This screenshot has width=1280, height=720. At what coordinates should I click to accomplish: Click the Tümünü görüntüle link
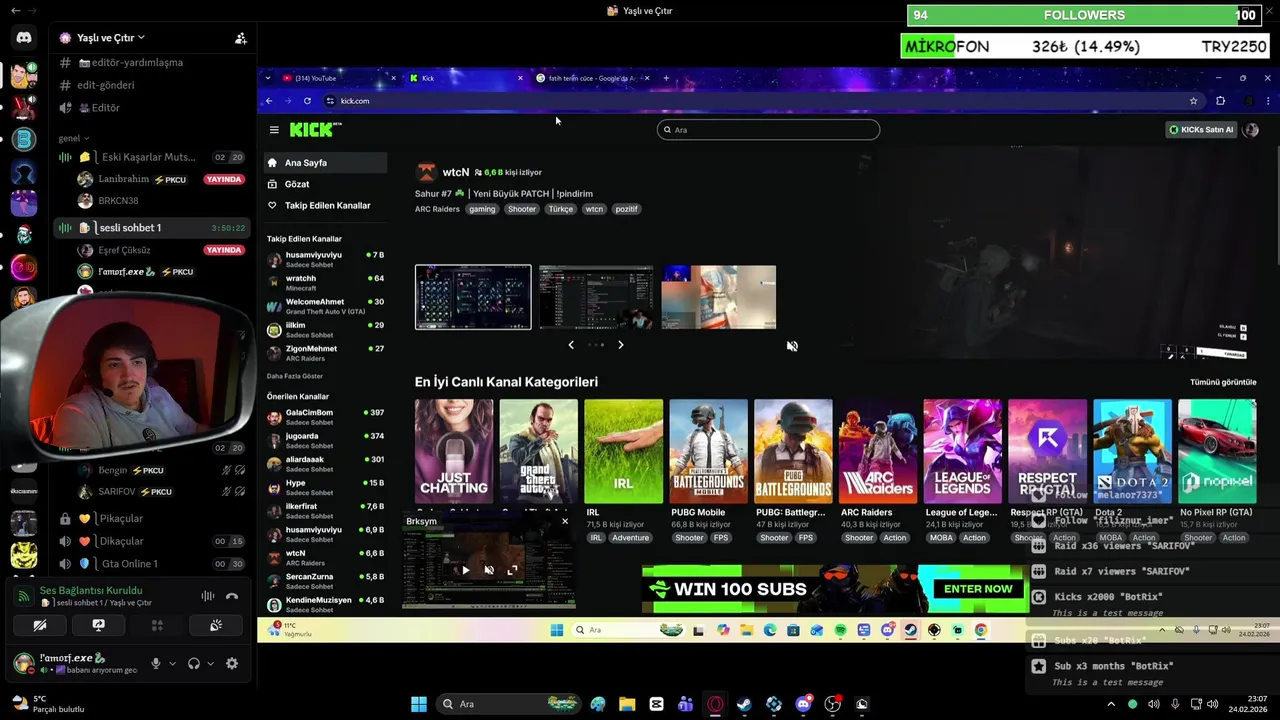pos(1223,382)
